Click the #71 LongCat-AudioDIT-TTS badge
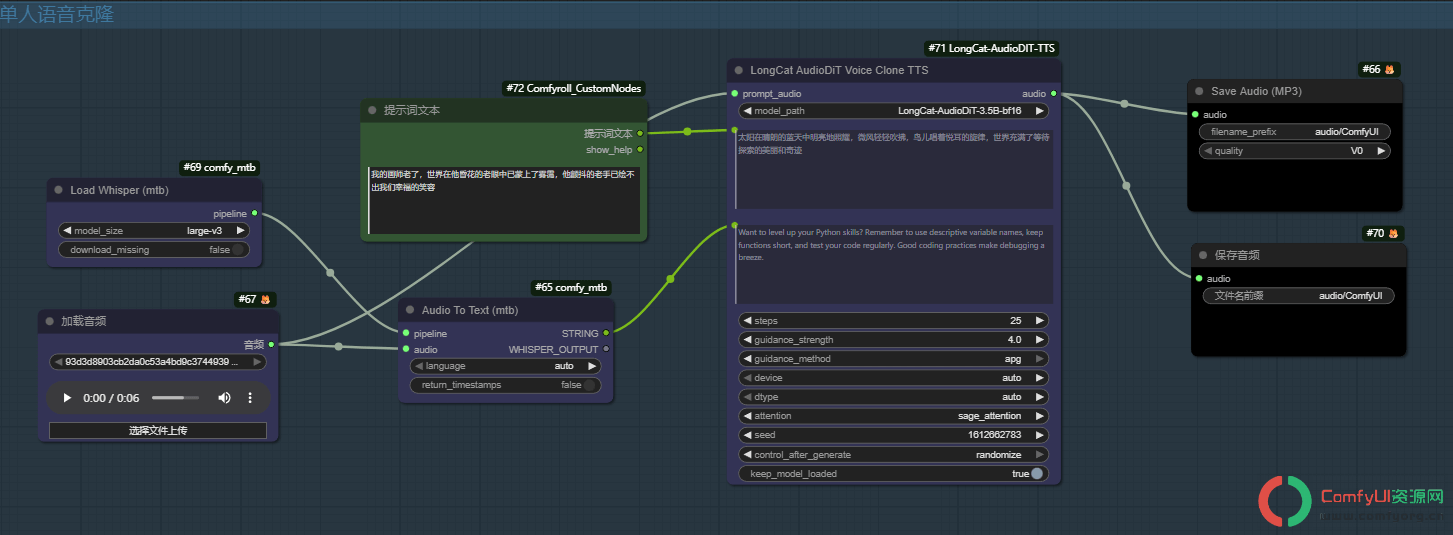1453x535 pixels. (x=991, y=48)
